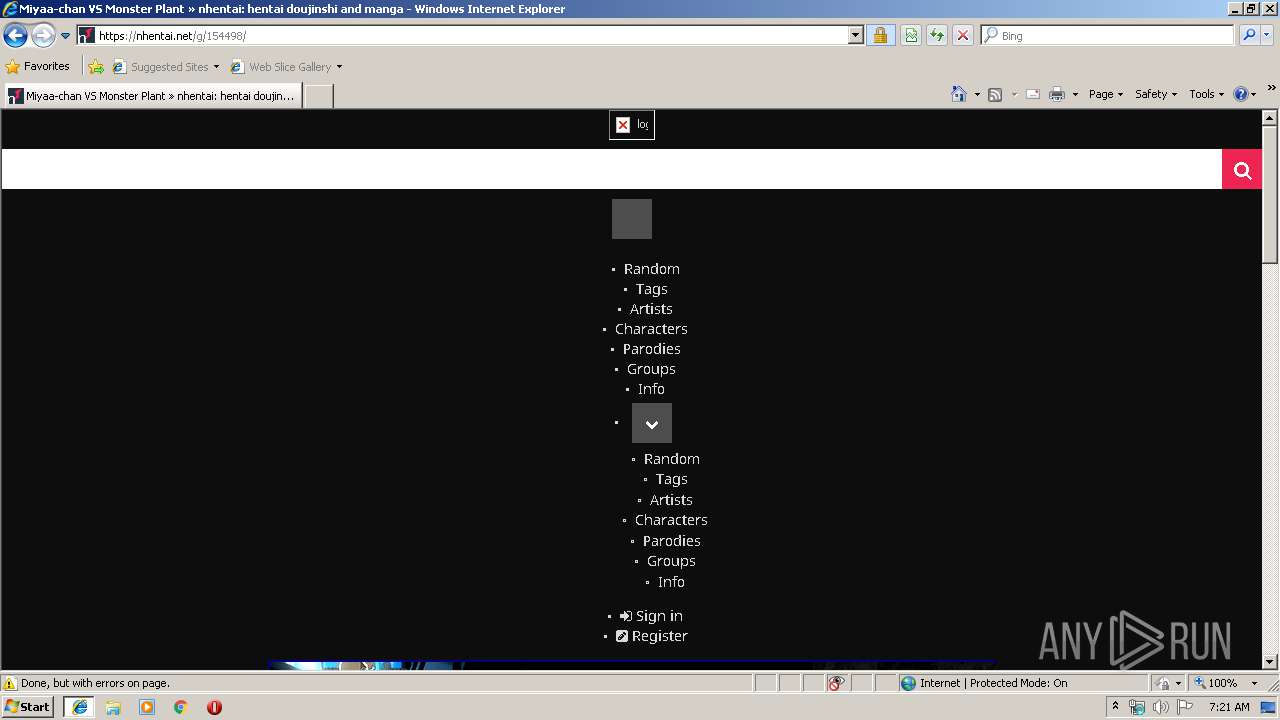
Task: Open Windows Explorer from taskbar
Action: pos(113,707)
